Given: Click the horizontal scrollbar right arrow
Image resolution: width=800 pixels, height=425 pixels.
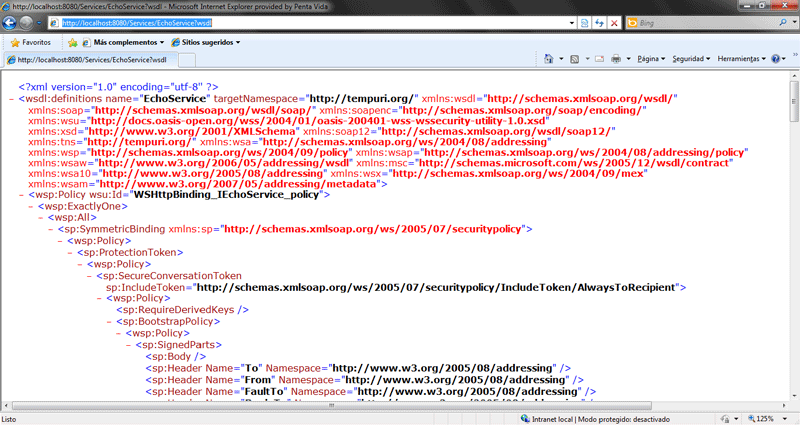Looking at the screenshot, I should click(784, 406).
